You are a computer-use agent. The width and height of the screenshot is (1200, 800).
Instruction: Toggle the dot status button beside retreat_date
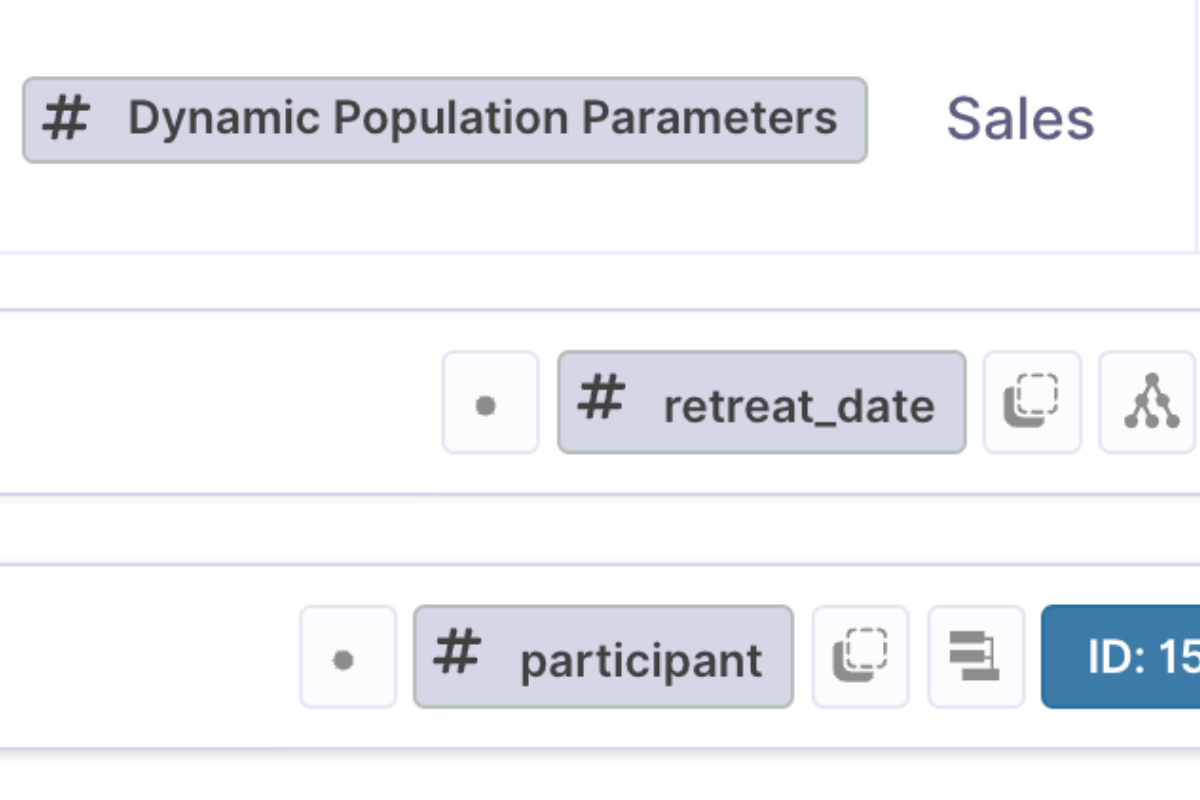(x=490, y=402)
